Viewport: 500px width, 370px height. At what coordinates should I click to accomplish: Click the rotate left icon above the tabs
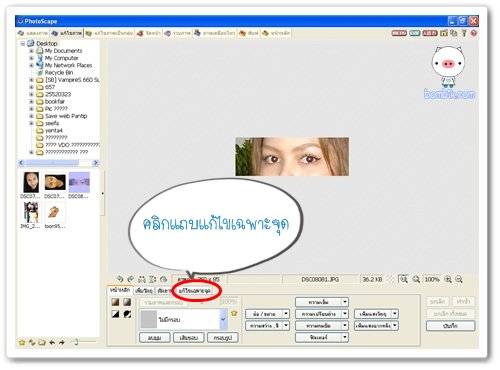(x=120, y=279)
